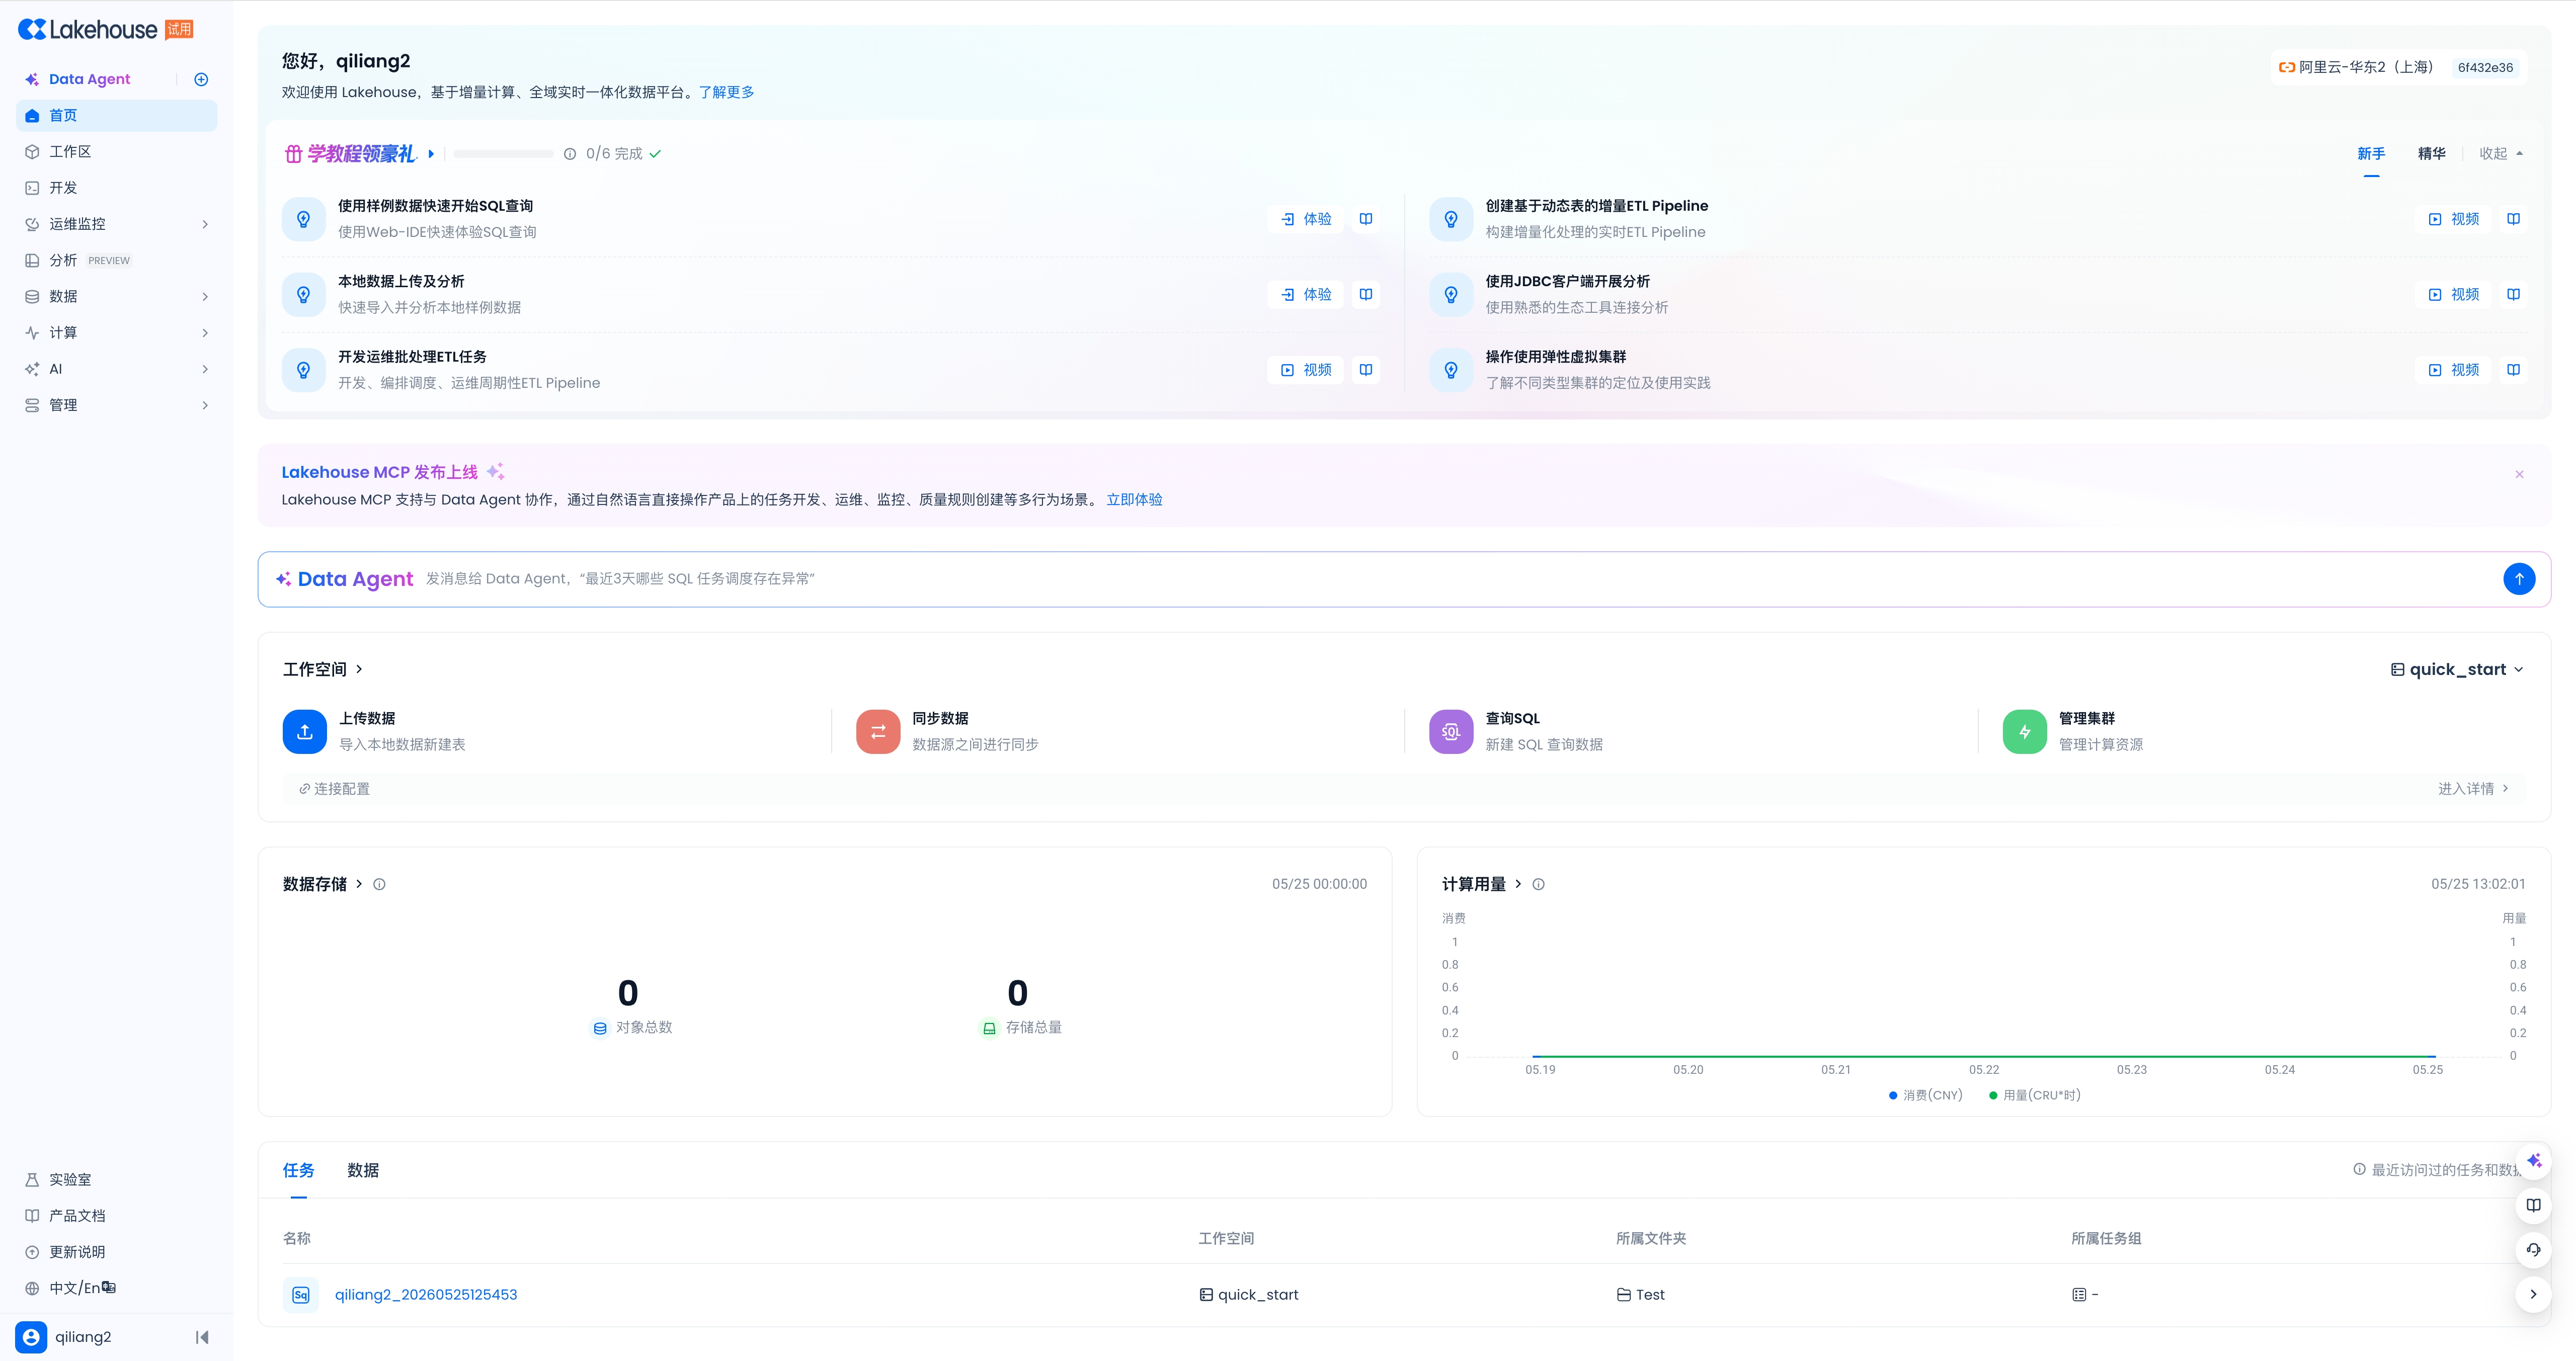The width and height of the screenshot is (2576, 1361).
Task: Click the plus icon beside Data Agent
Action: 201,79
